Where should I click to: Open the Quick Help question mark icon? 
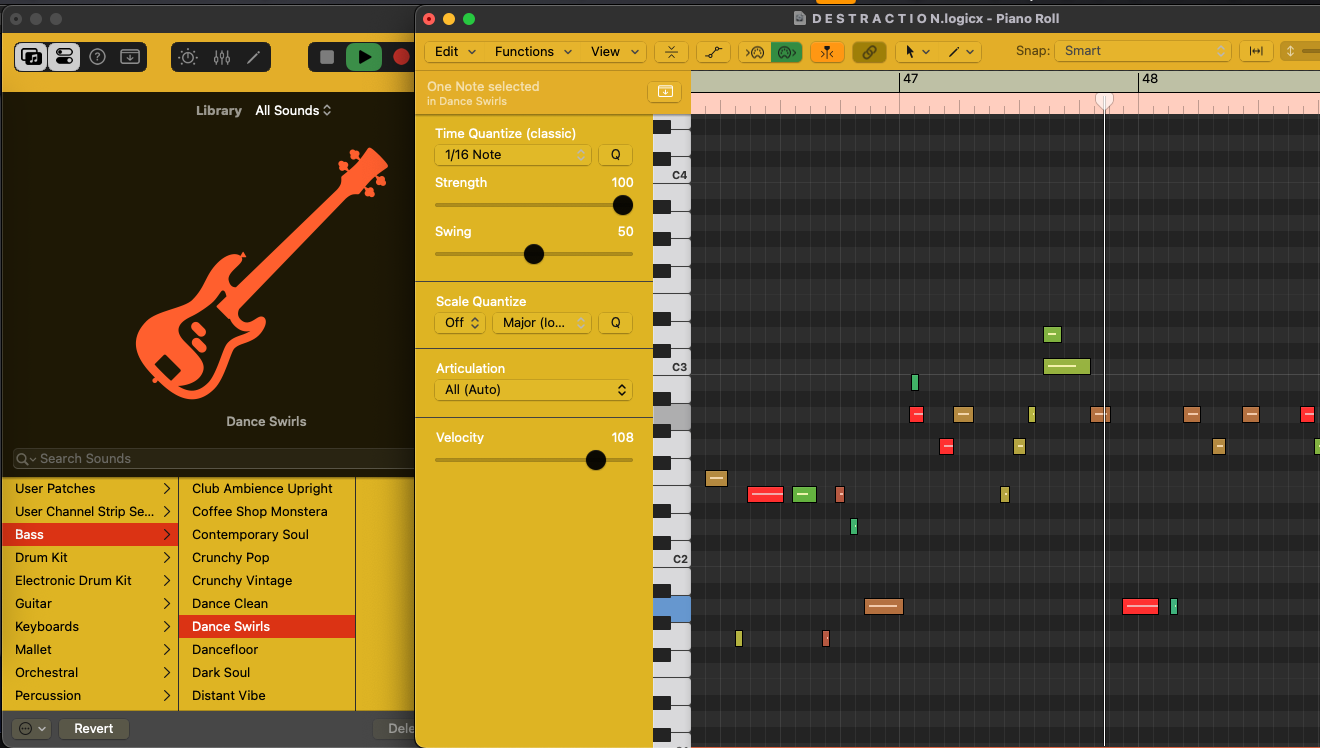pyautogui.click(x=97, y=57)
